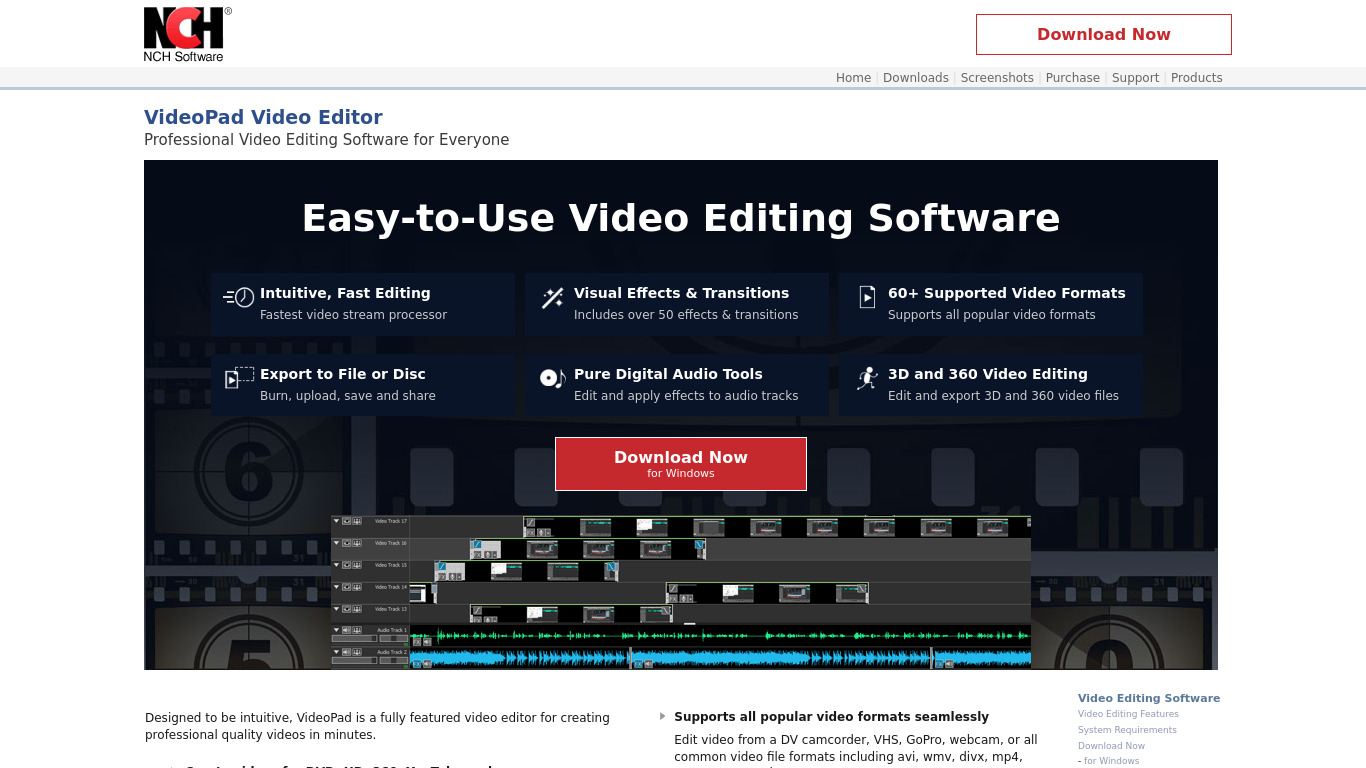Screen dimensions: 1366x768
Task: Click 'Burn, upload, save and share' text
Action: coord(348,396)
